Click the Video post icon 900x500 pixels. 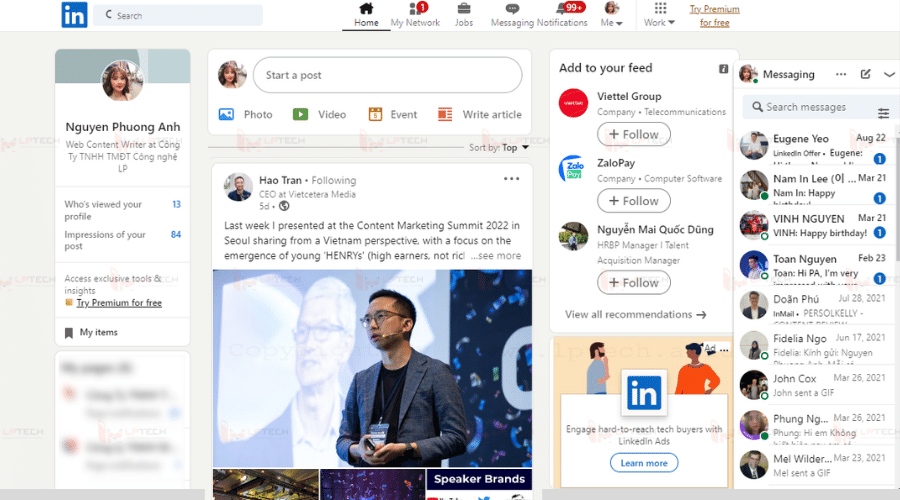[x=300, y=114]
